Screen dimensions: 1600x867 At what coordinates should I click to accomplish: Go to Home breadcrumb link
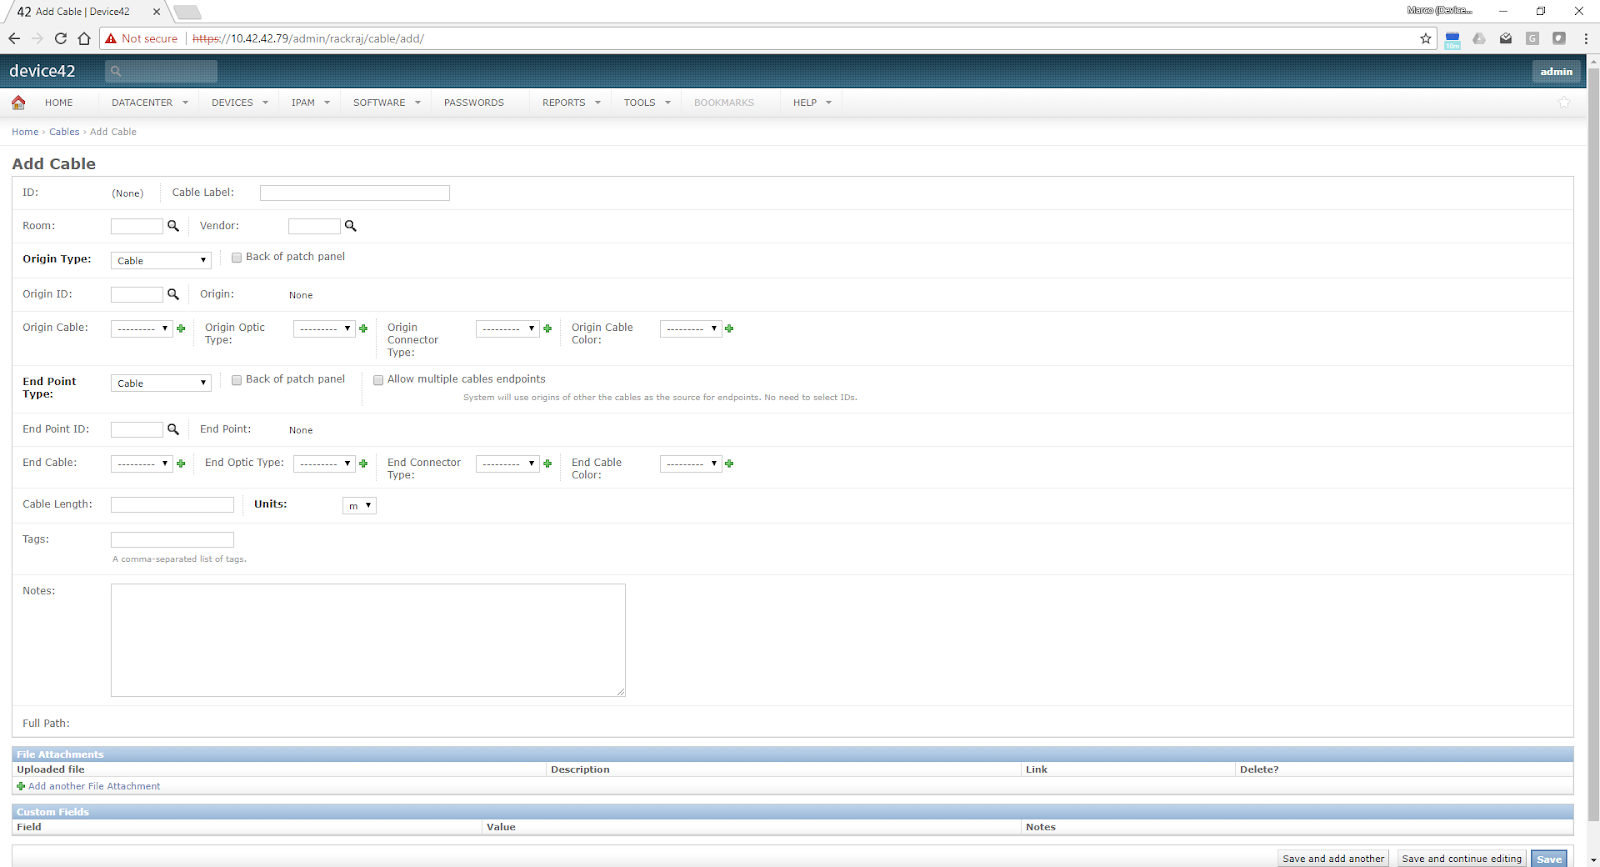(x=25, y=132)
